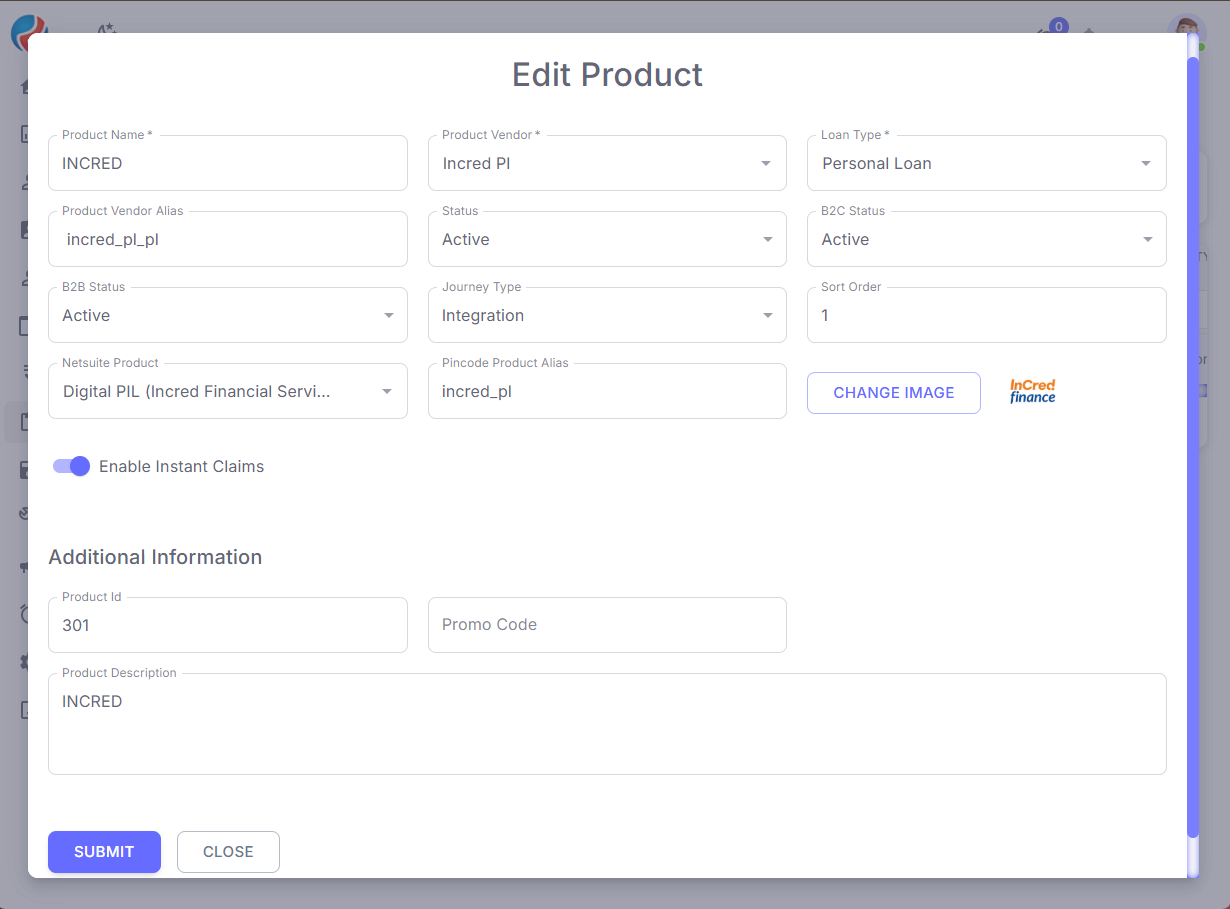The image size is (1230, 909).
Task: Expand the Loan Type dropdown
Action: pyautogui.click(x=986, y=163)
